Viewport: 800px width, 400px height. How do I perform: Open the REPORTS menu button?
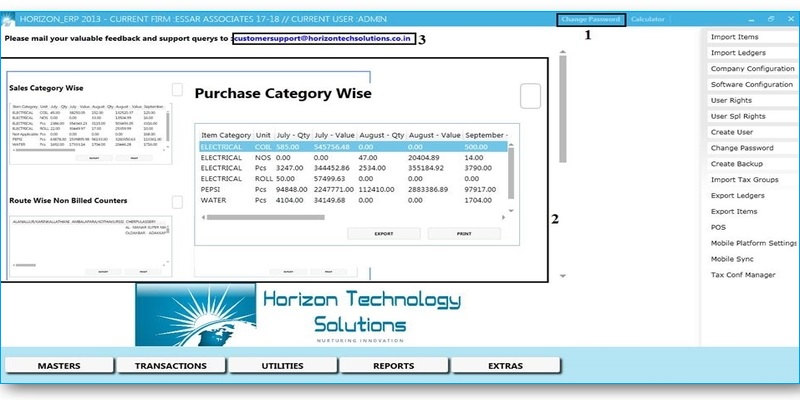pos(394,366)
